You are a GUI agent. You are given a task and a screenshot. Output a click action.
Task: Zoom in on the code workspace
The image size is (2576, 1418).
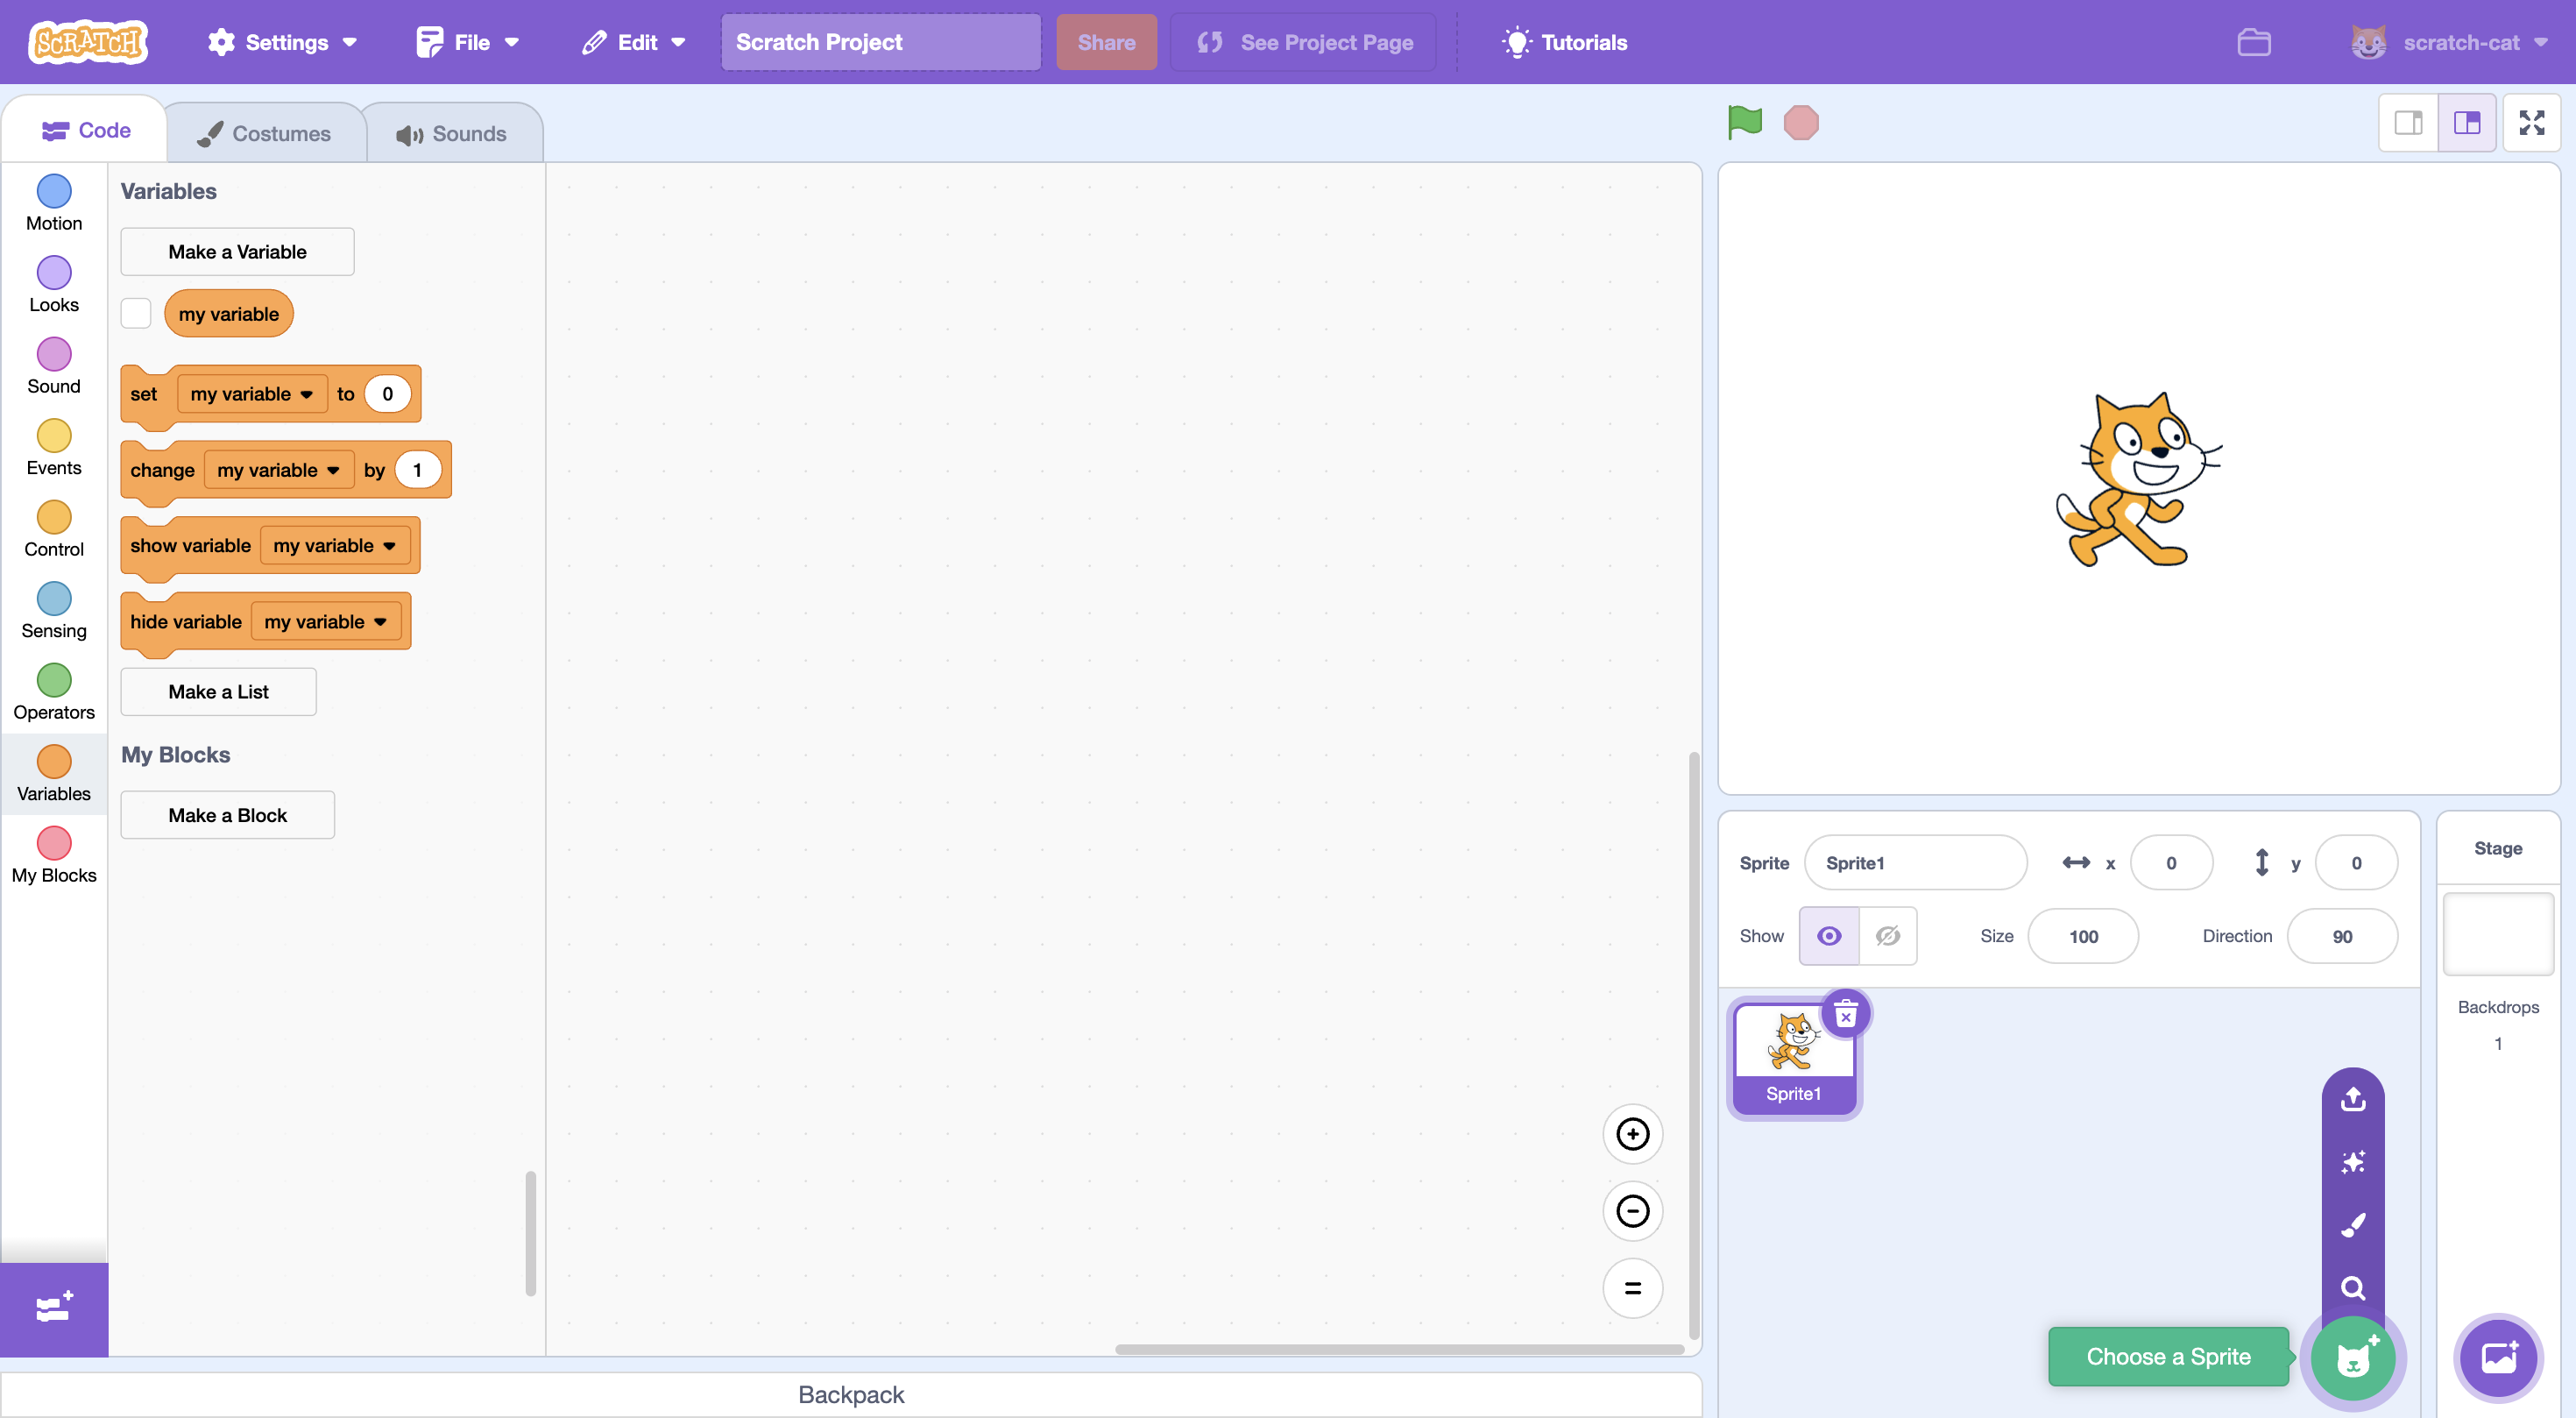[1633, 1134]
